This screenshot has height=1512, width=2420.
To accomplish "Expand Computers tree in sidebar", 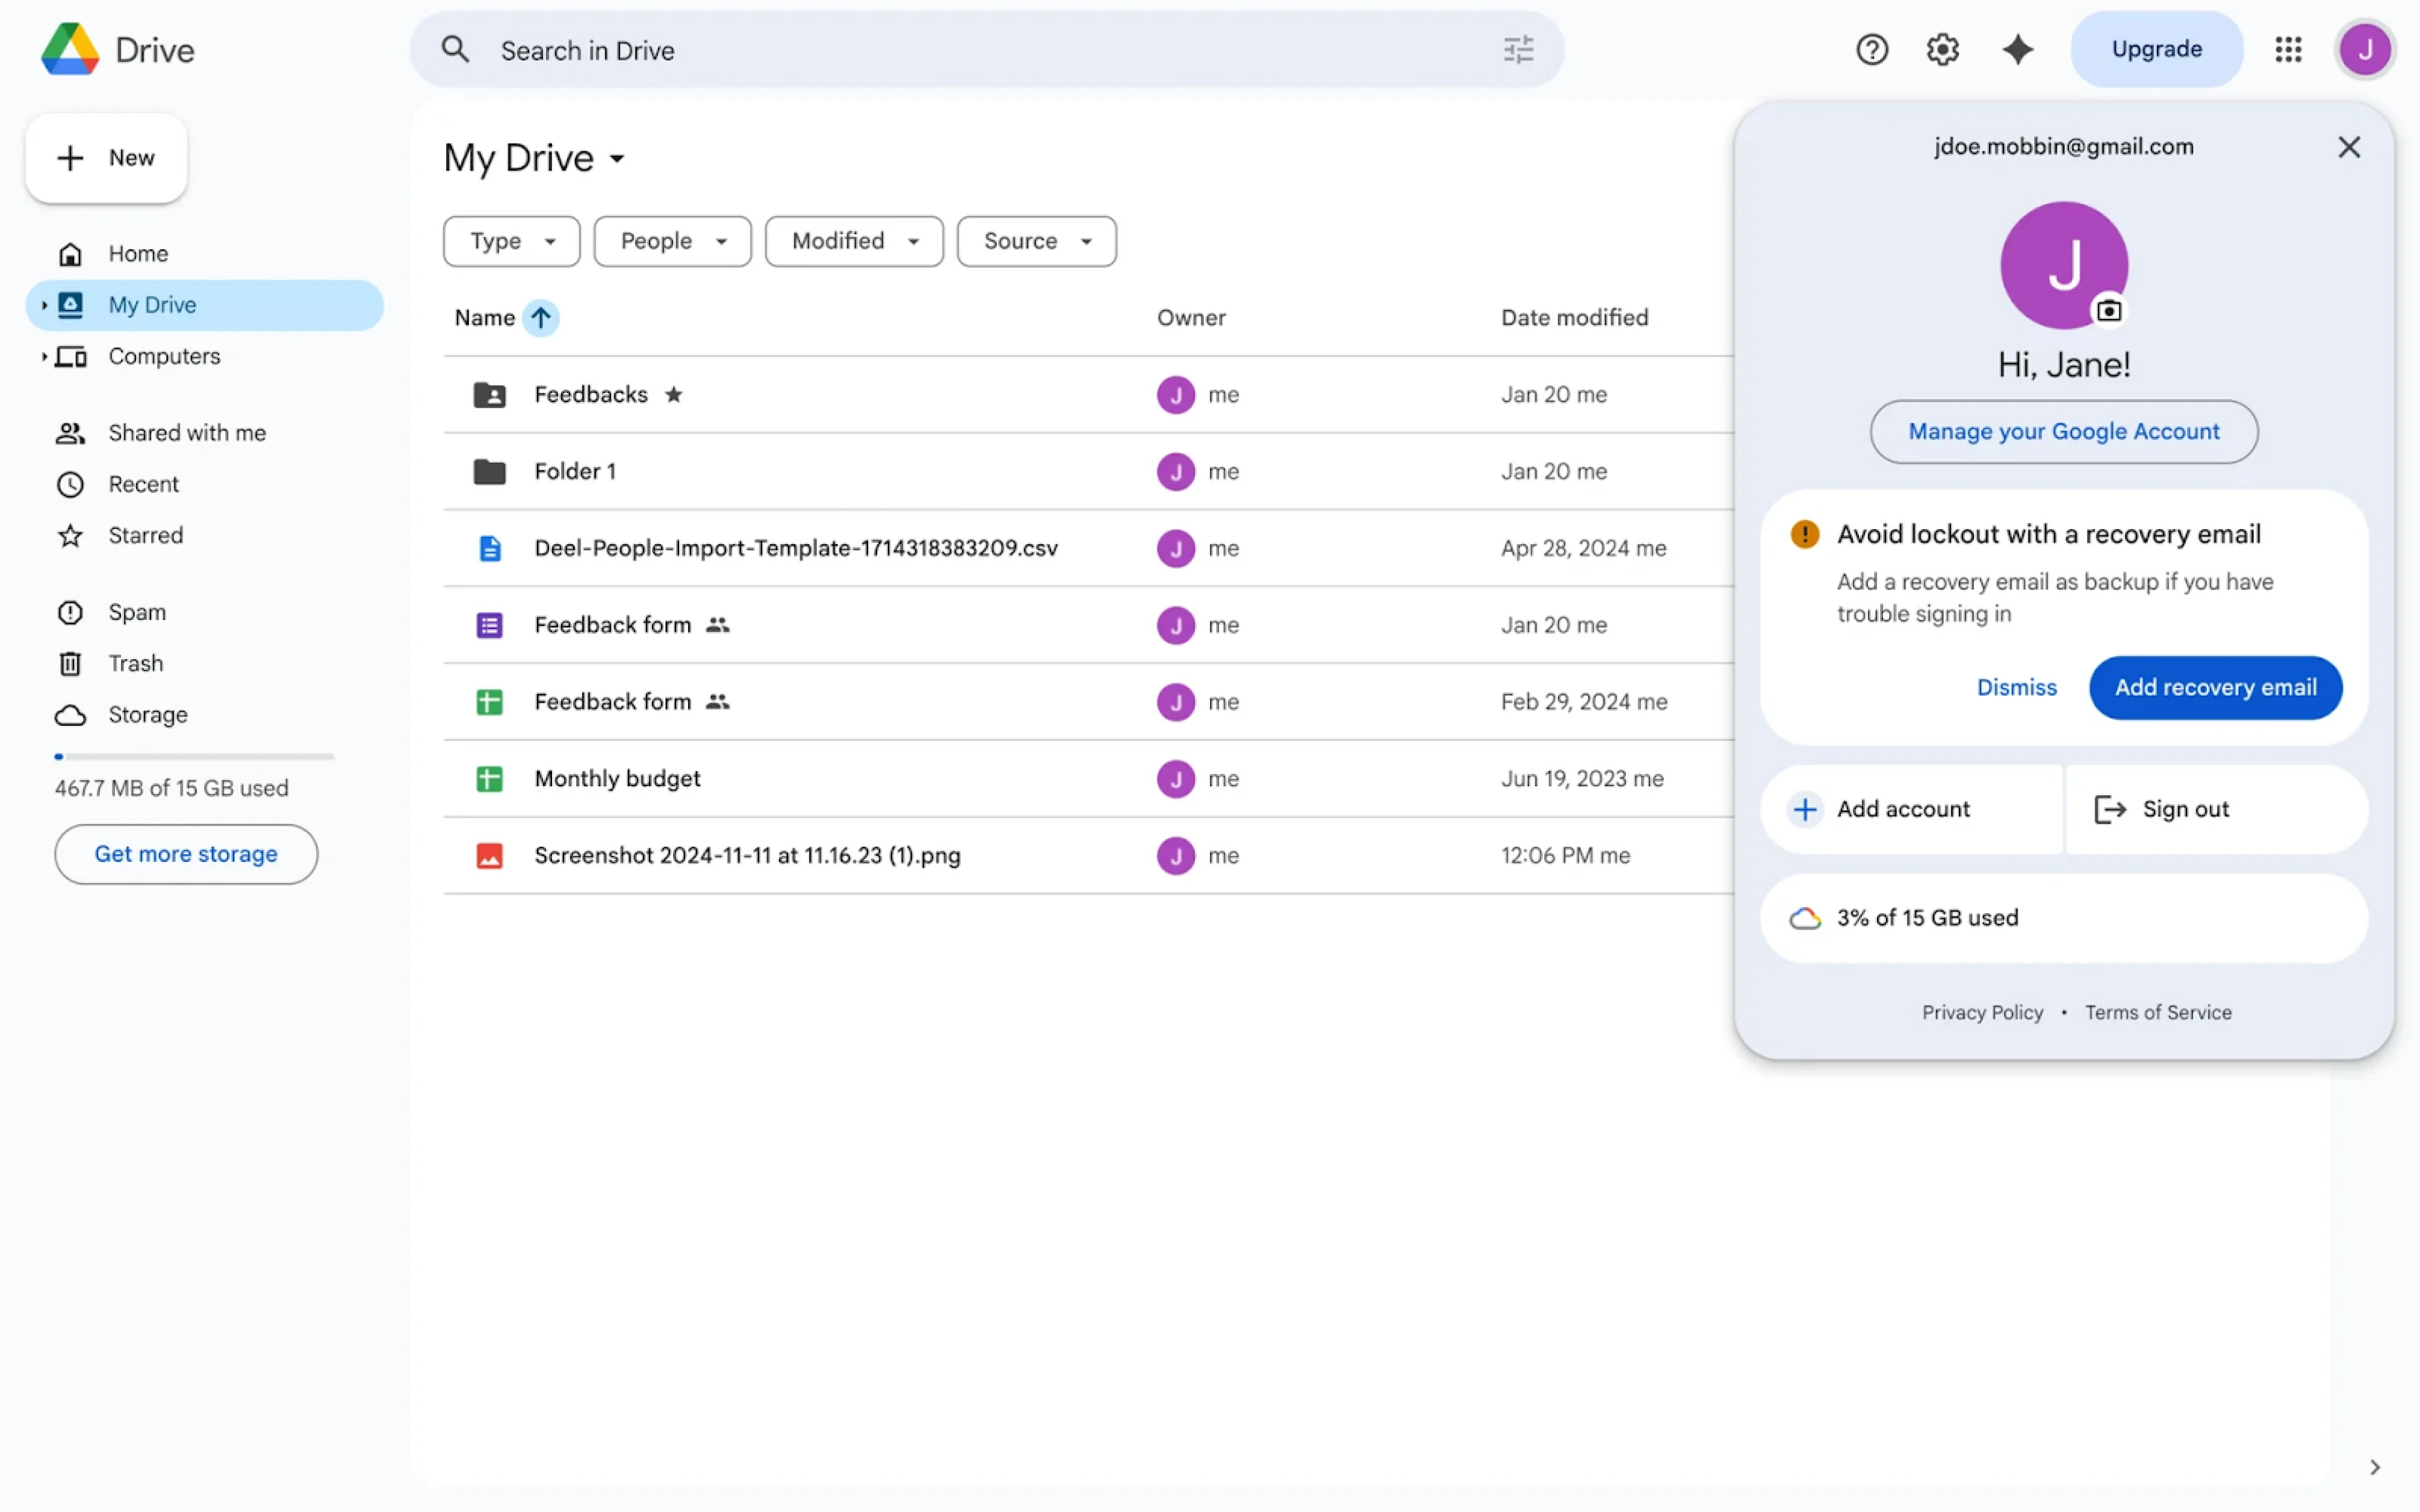I will click(x=44, y=356).
